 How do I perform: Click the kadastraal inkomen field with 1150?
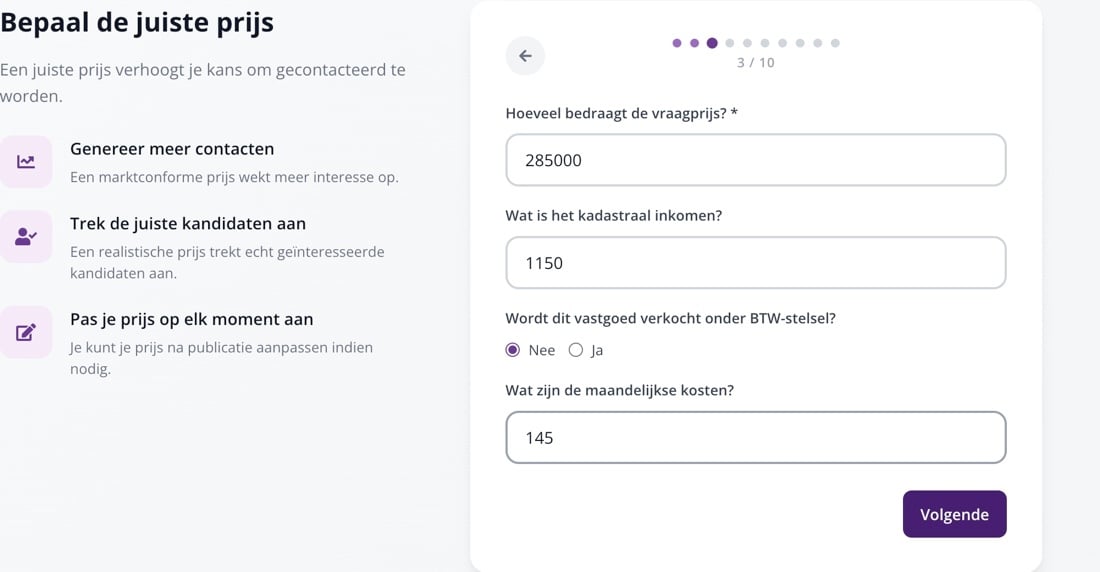[x=756, y=263]
